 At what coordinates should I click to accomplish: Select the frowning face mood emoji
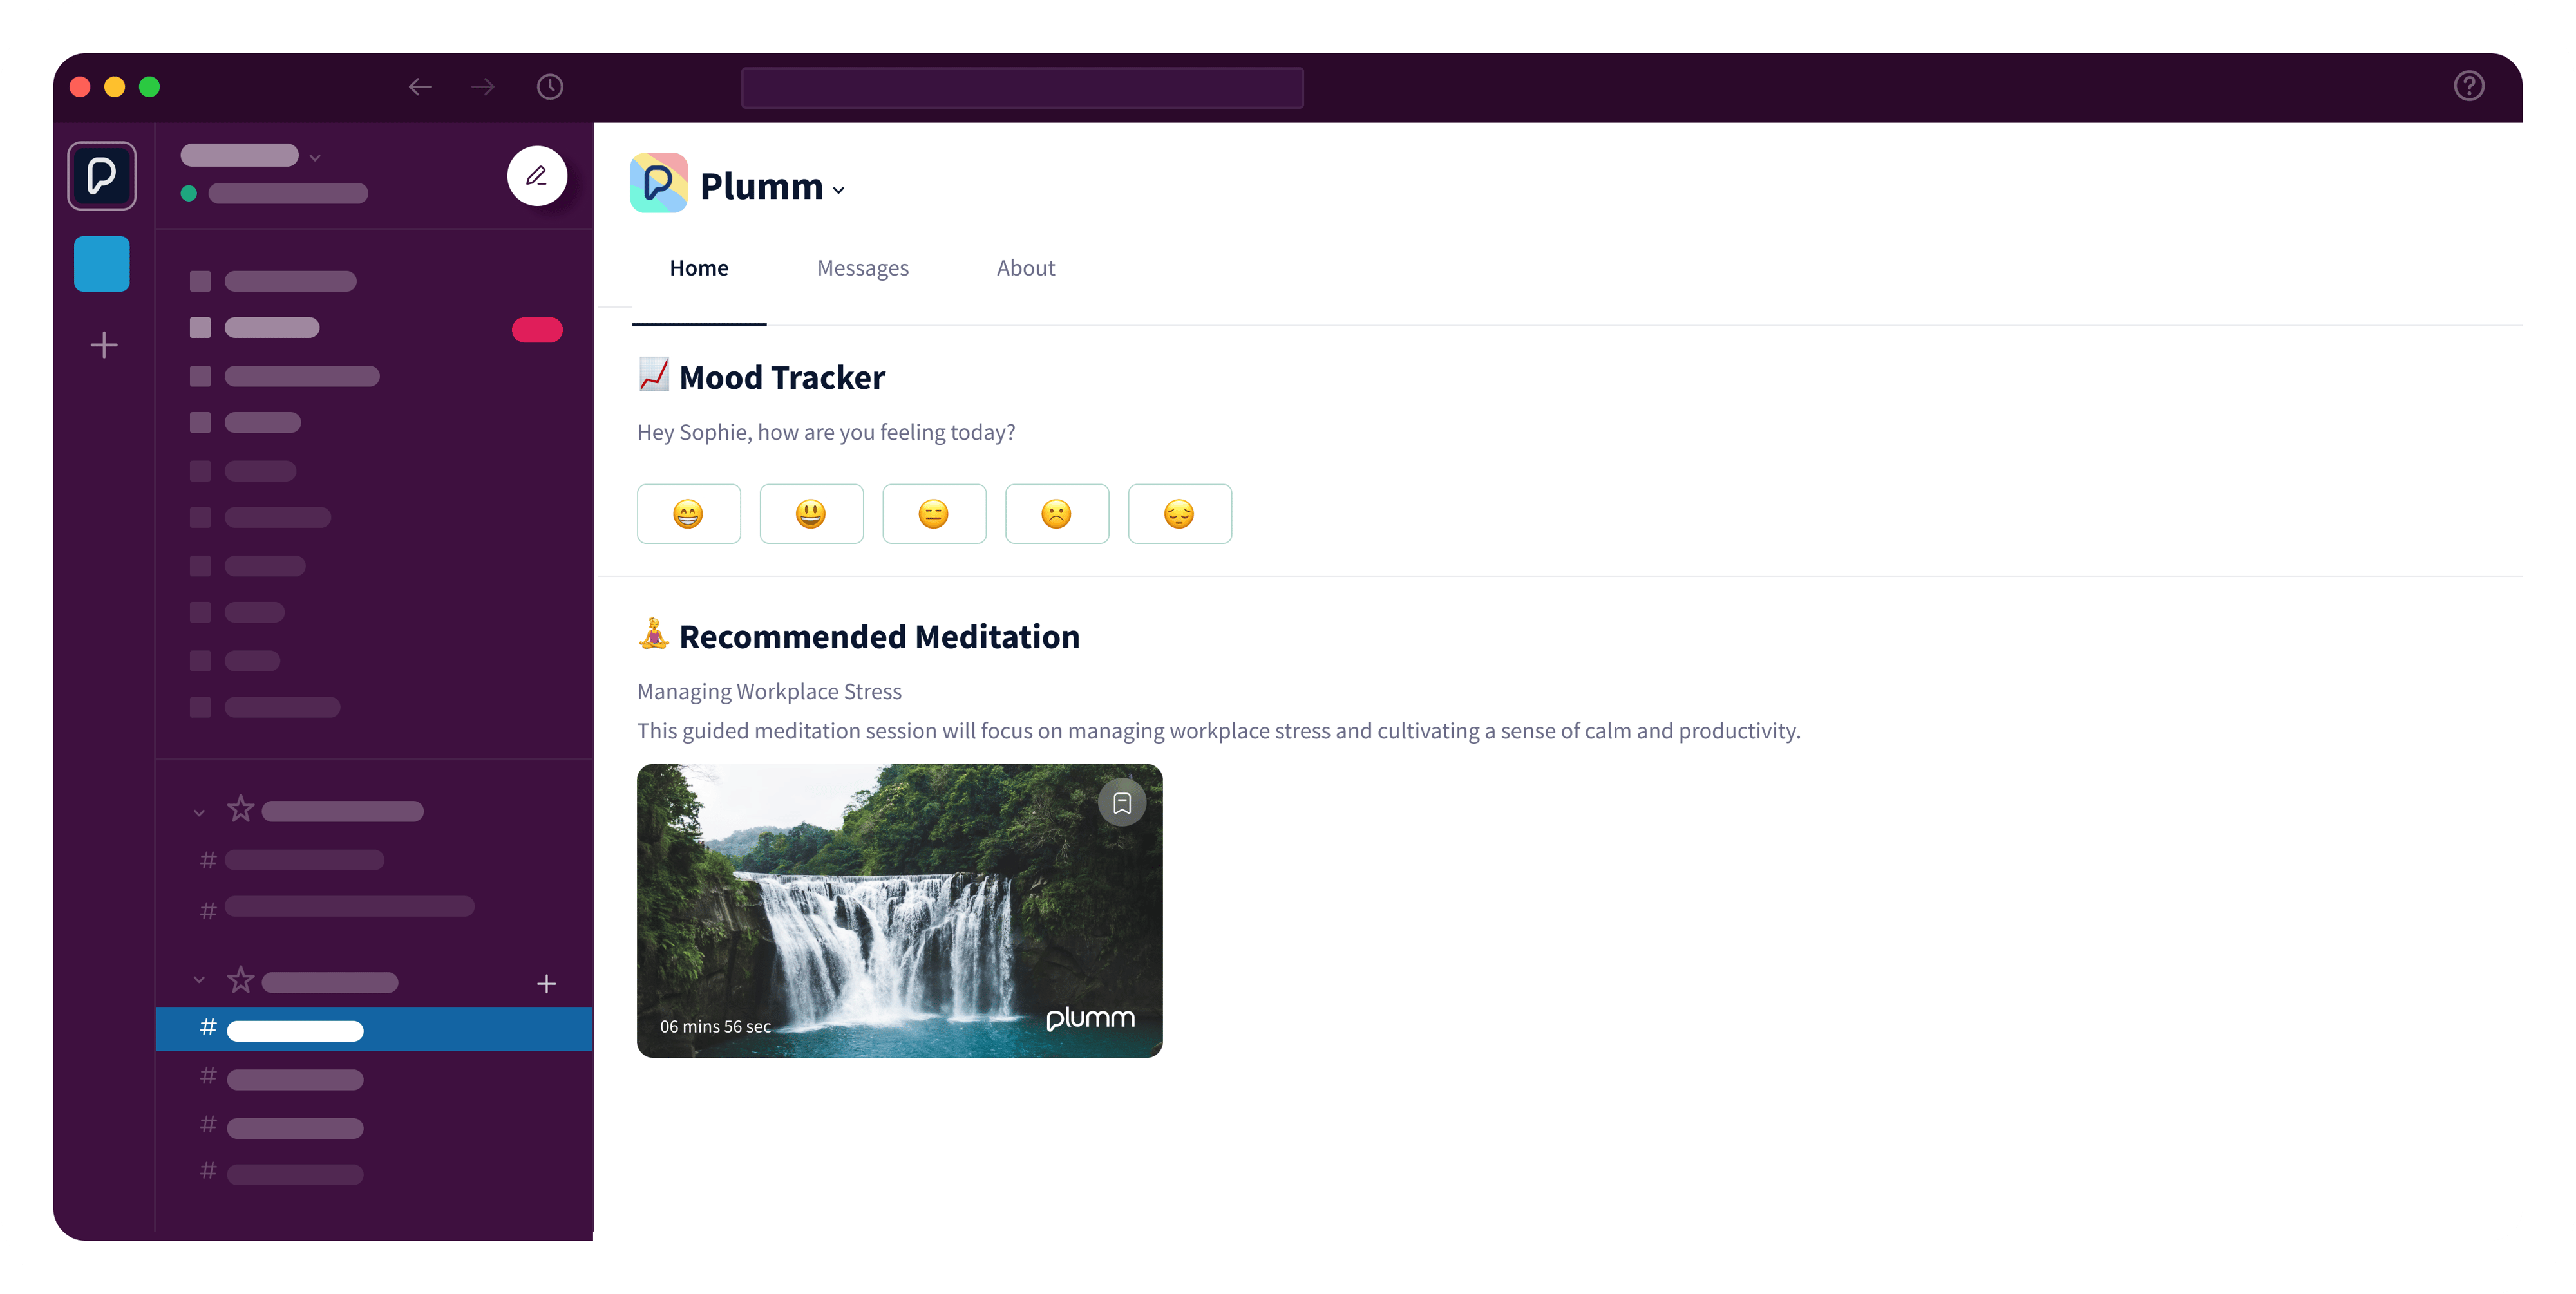[1057, 513]
